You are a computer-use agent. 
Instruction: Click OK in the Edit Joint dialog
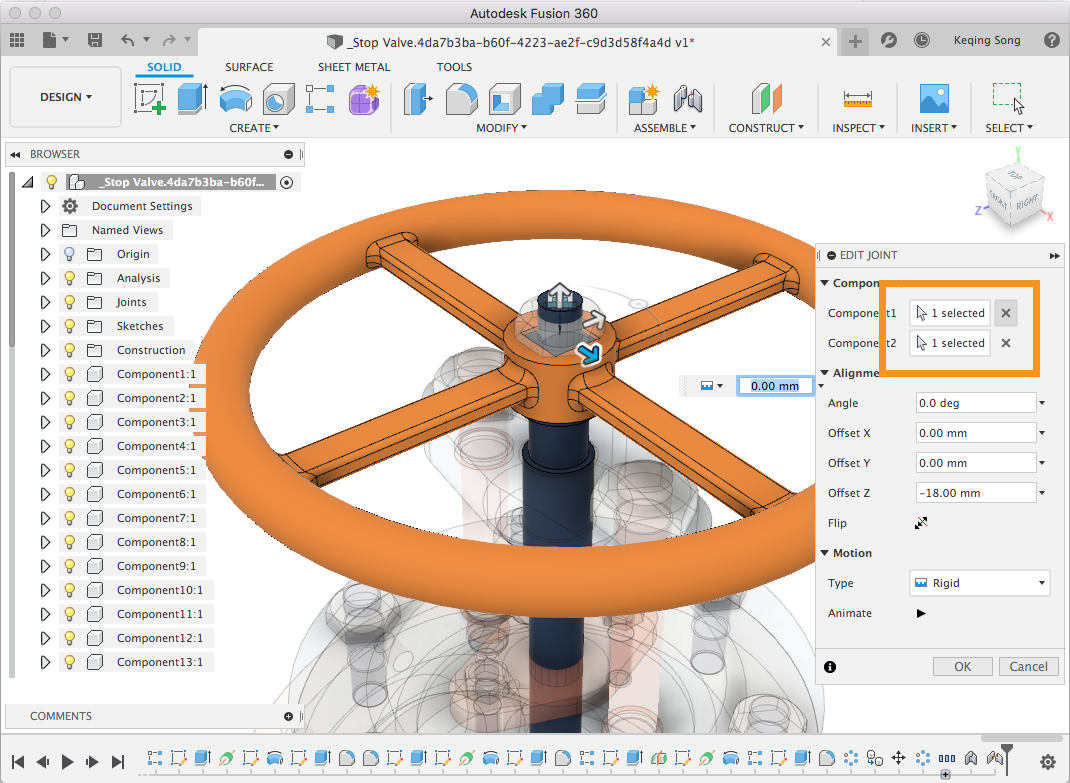[x=962, y=666]
